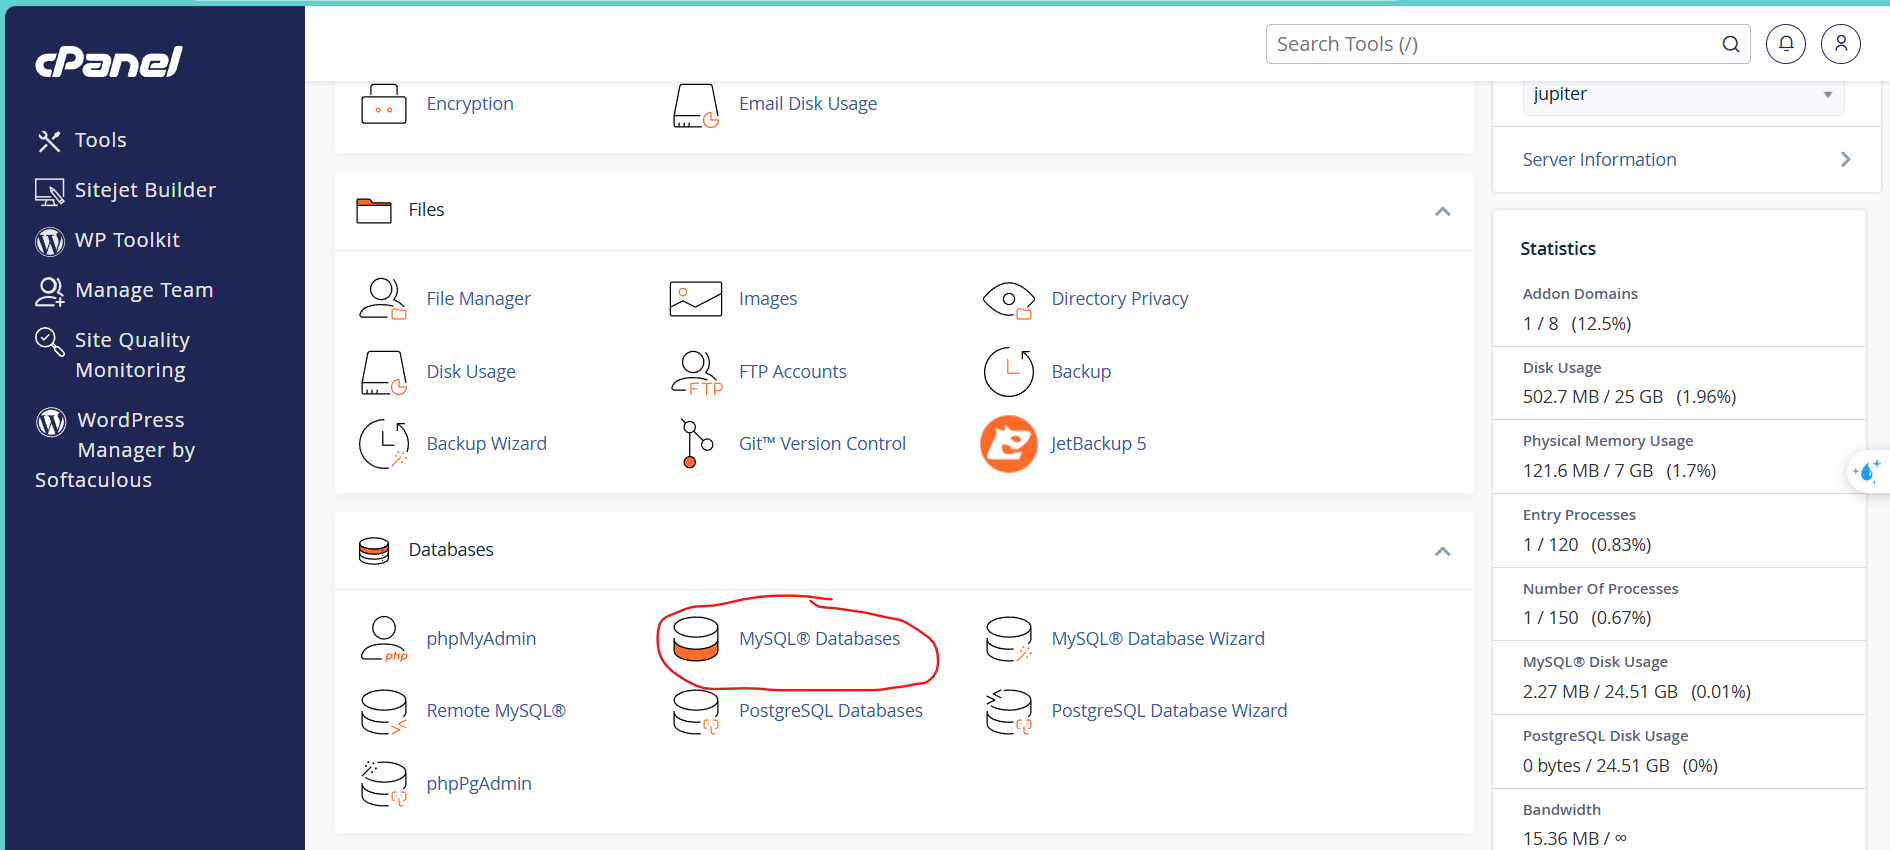Open the Email Disk Usage link
This screenshot has width=1890, height=850.
coord(808,104)
